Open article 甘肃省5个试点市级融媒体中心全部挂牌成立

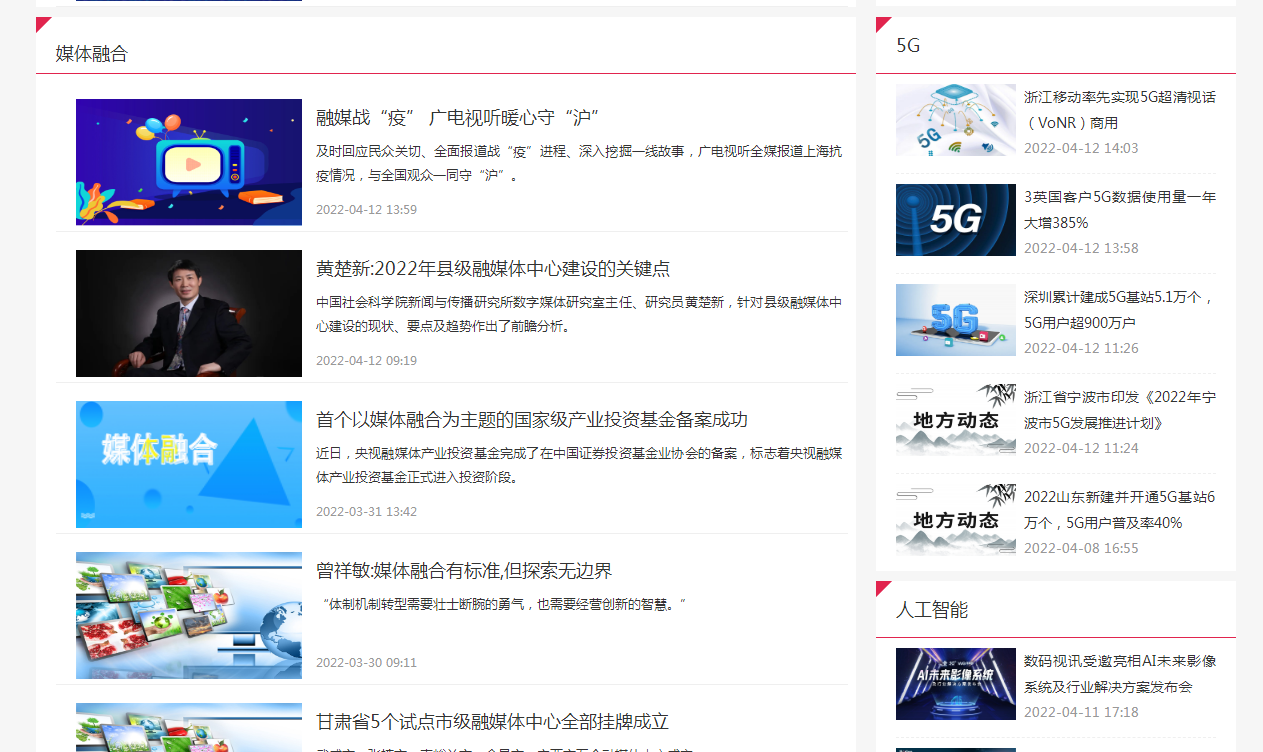tap(492, 721)
